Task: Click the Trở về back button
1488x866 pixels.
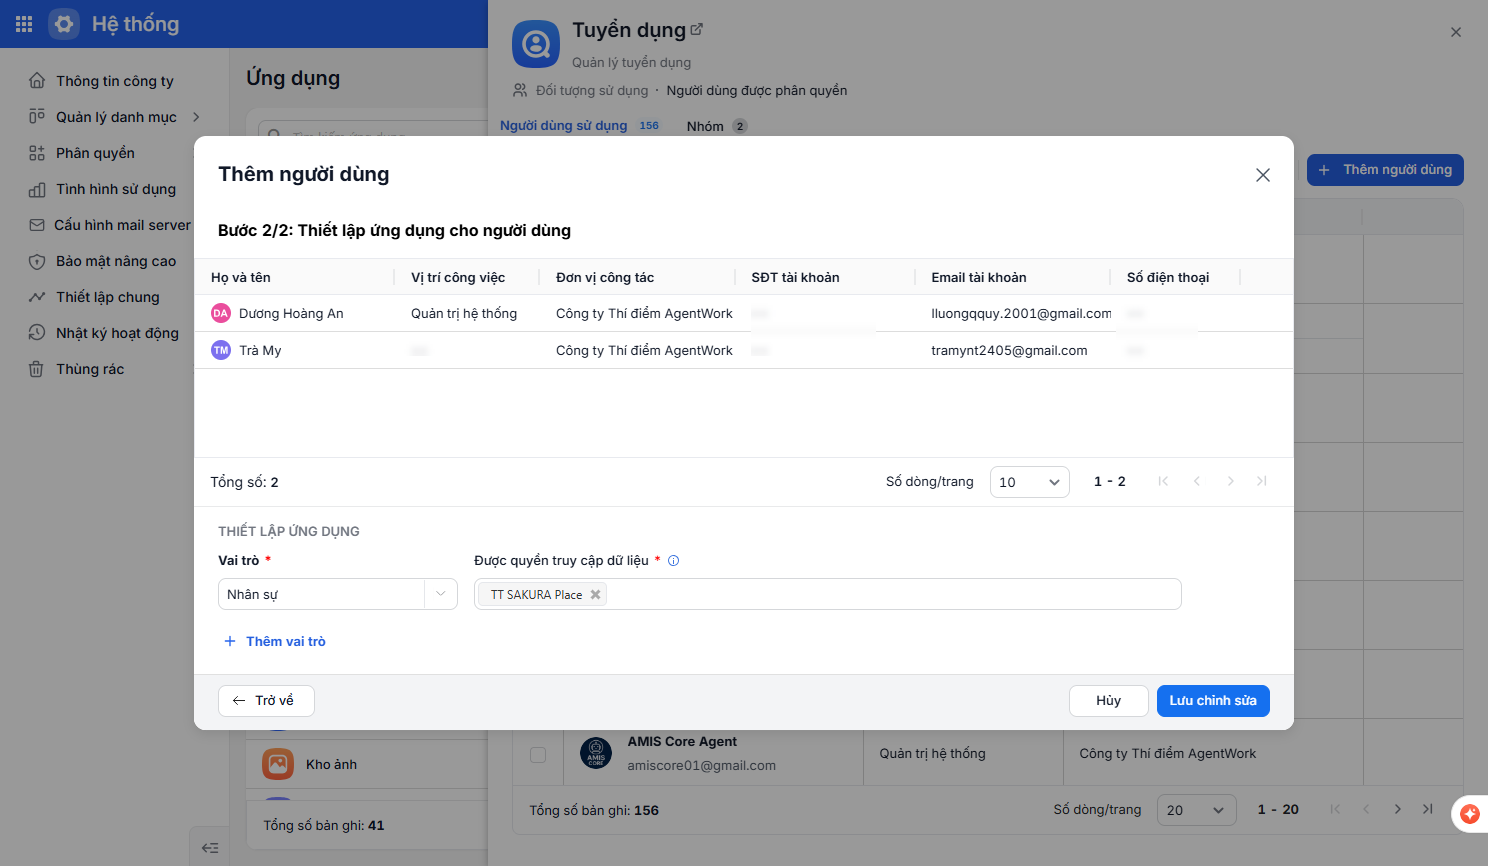Action: pyautogui.click(x=266, y=701)
